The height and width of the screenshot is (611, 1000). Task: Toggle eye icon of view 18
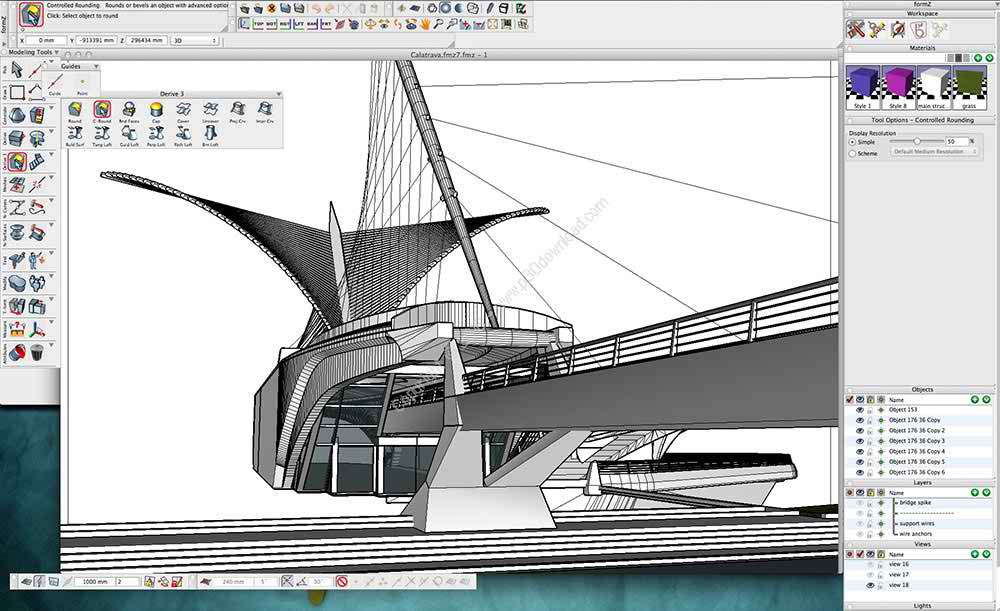[870, 585]
